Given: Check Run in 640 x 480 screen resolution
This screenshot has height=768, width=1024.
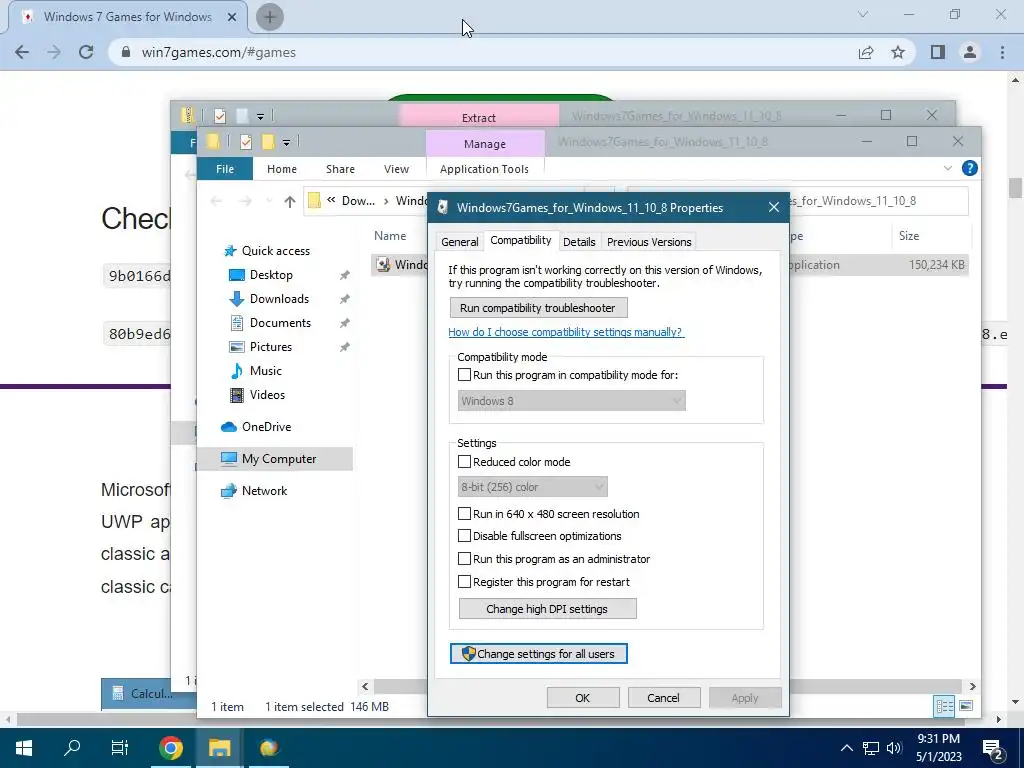Looking at the screenshot, I should (x=464, y=514).
